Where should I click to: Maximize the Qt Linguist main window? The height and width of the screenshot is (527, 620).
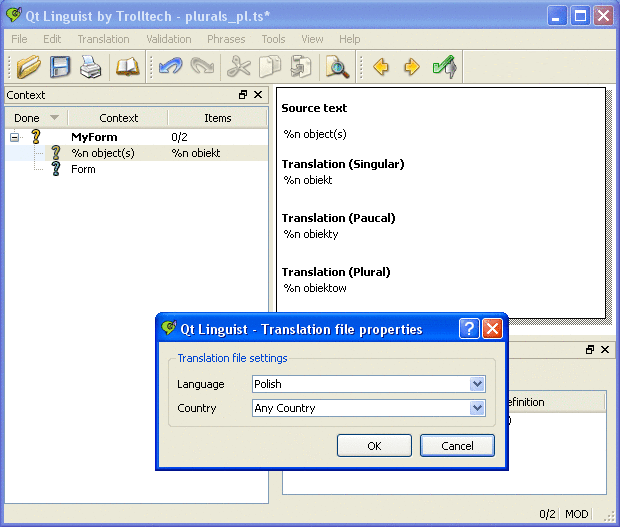580,16
